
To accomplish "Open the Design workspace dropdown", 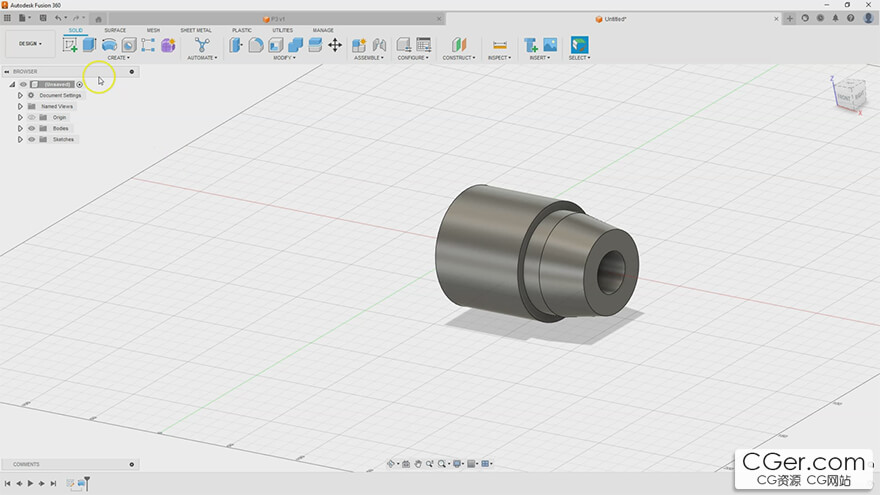I will tap(30, 44).
